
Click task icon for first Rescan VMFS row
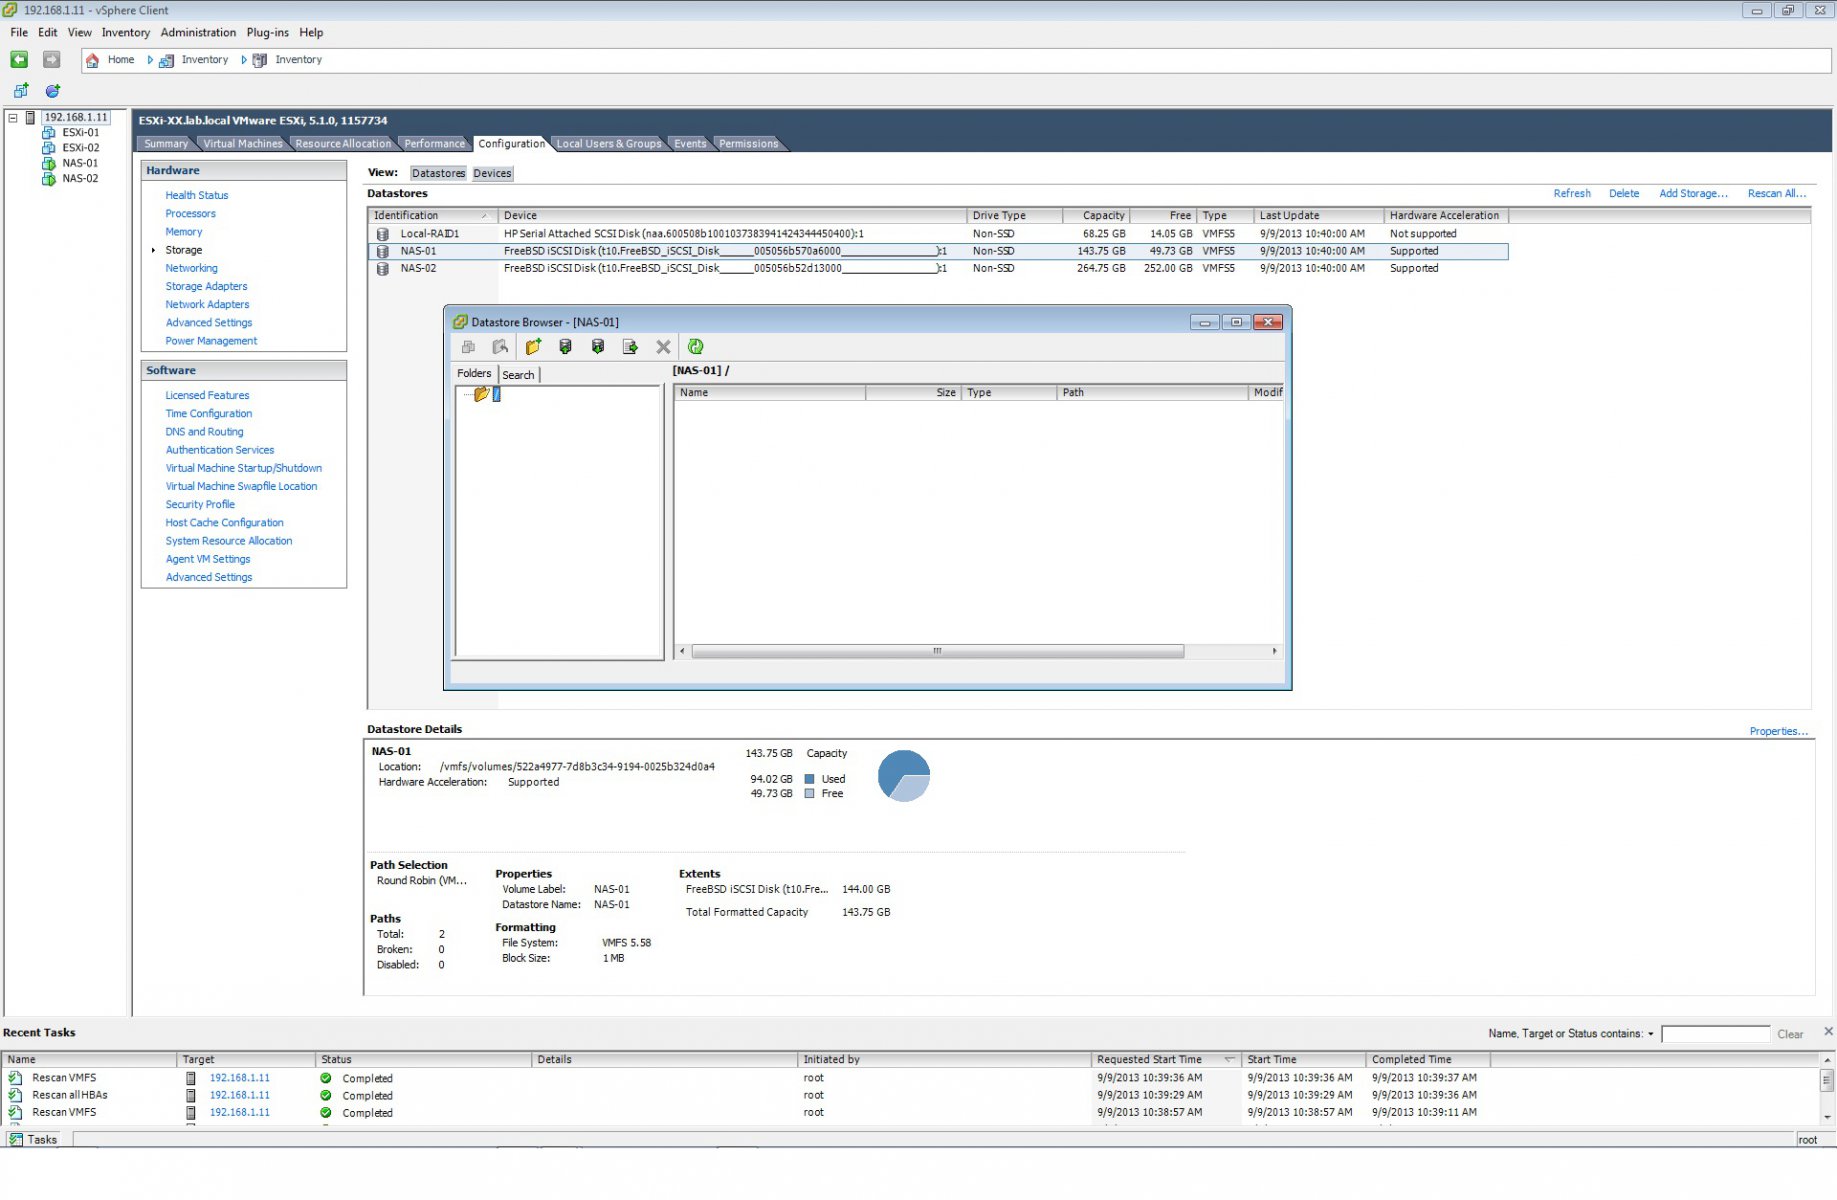(15, 1078)
